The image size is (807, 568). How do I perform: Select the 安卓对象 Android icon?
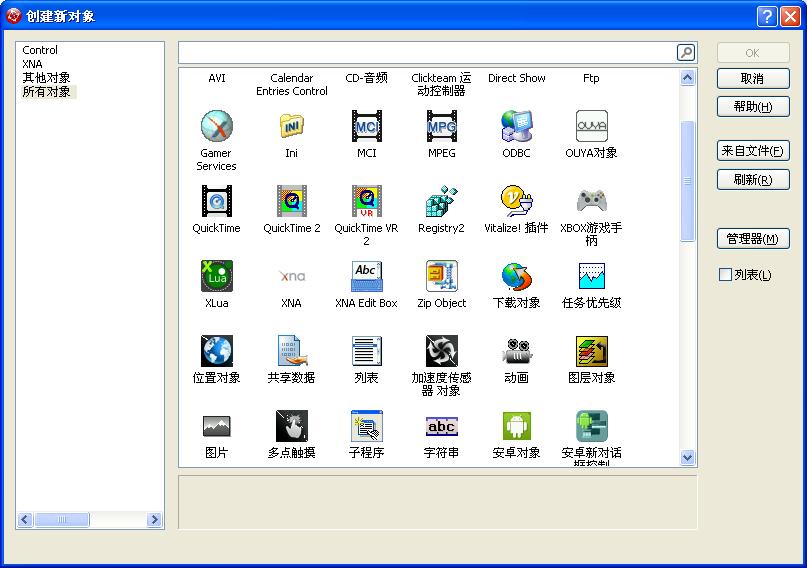click(x=517, y=426)
